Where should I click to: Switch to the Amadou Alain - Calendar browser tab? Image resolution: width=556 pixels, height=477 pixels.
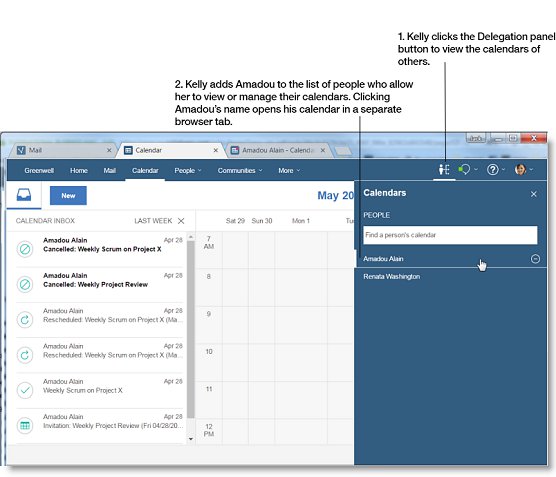coord(278,150)
